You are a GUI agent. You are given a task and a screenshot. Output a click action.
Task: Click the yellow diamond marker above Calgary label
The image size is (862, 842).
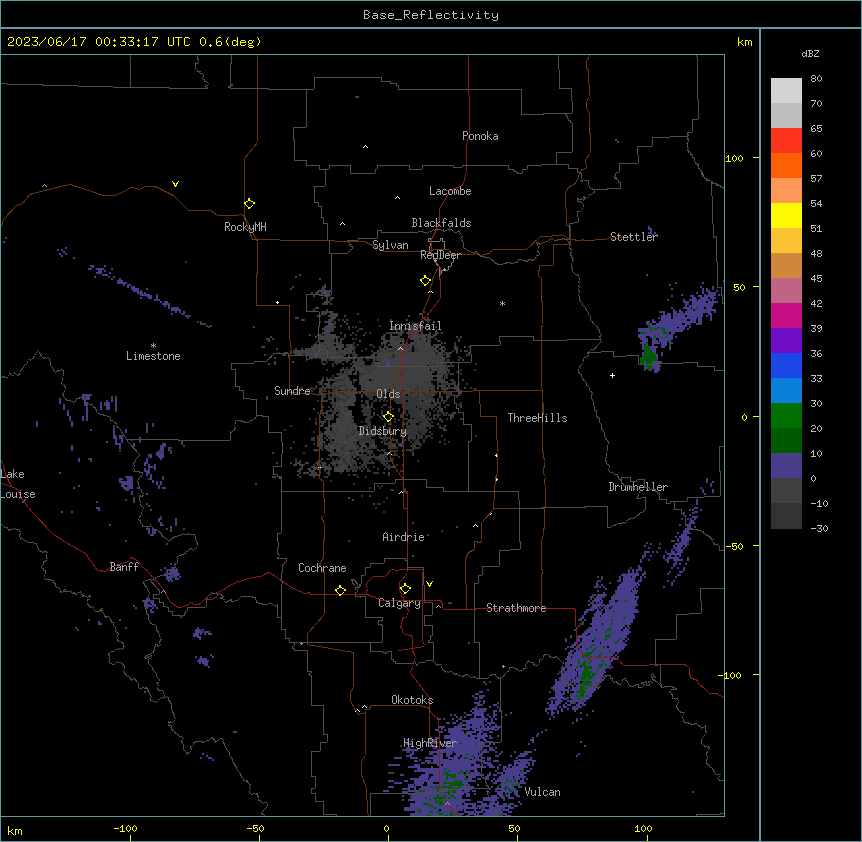[405, 589]
